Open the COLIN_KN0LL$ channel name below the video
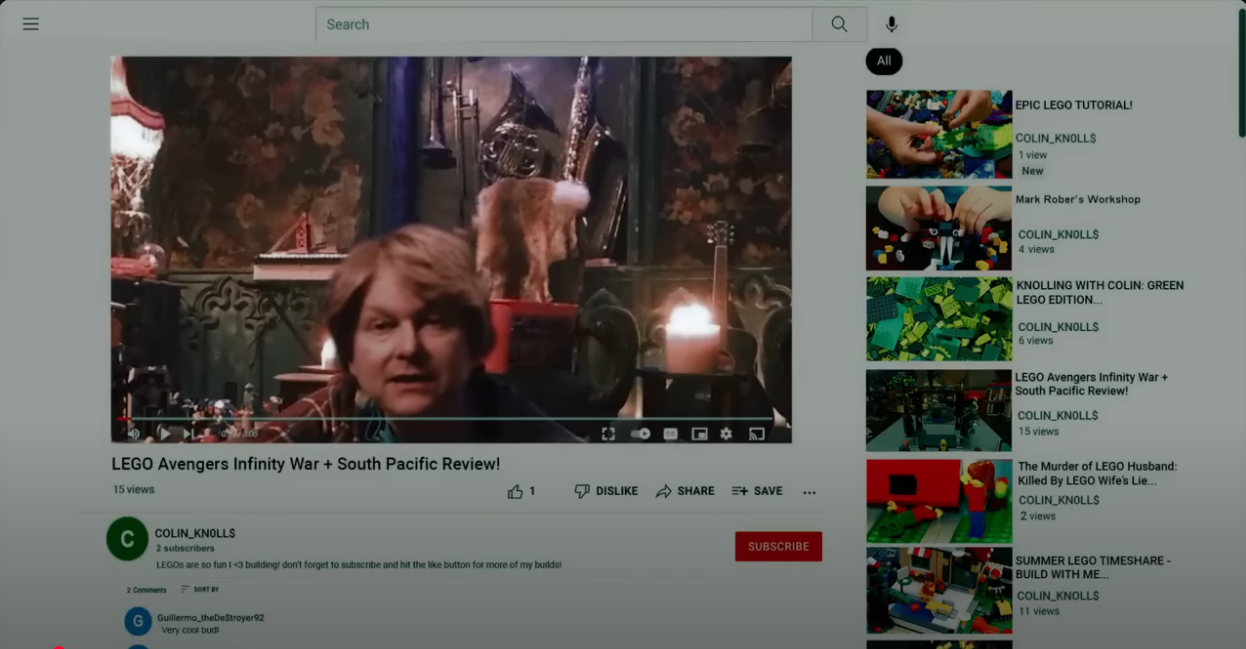1246x649 pixels. [195, 533]
